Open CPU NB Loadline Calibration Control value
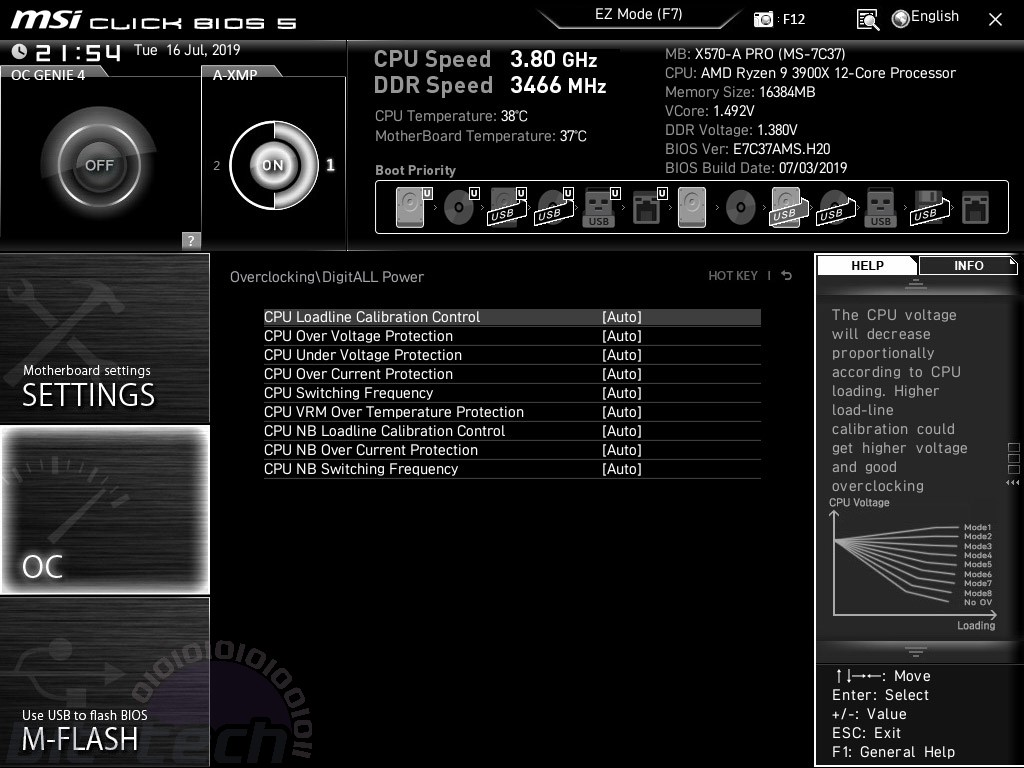Image resolution: width=1024 pixels, height=768 pixels. coord(622,431)
